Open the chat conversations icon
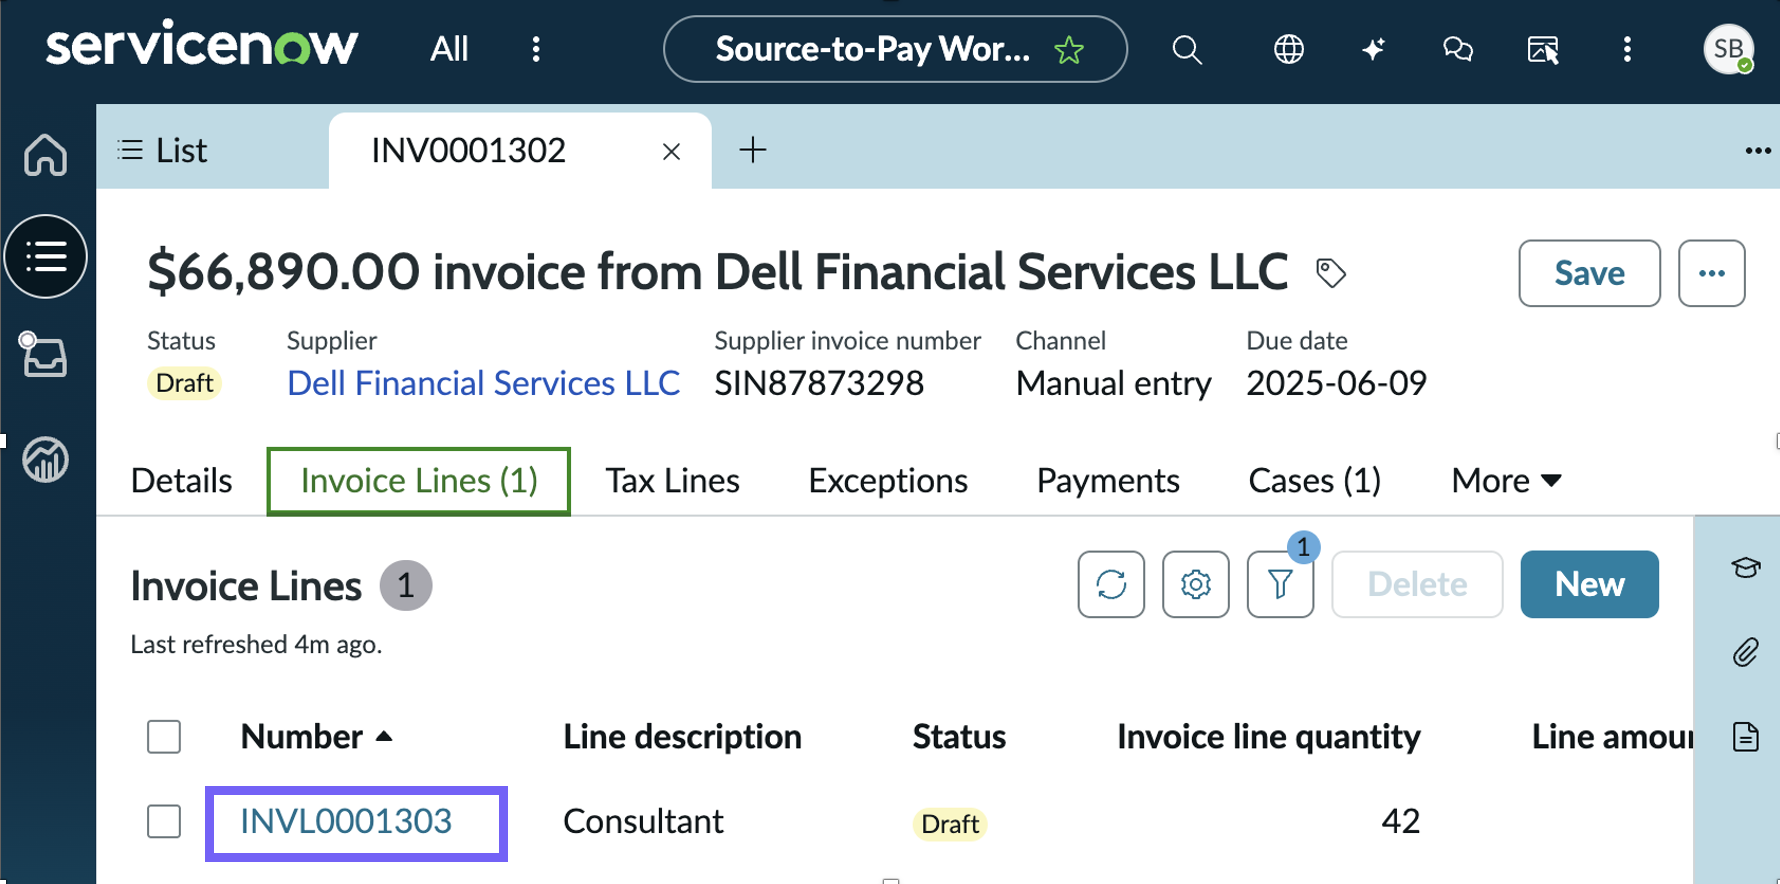Screen dimensions: 1780x884 coord(1458,49)
